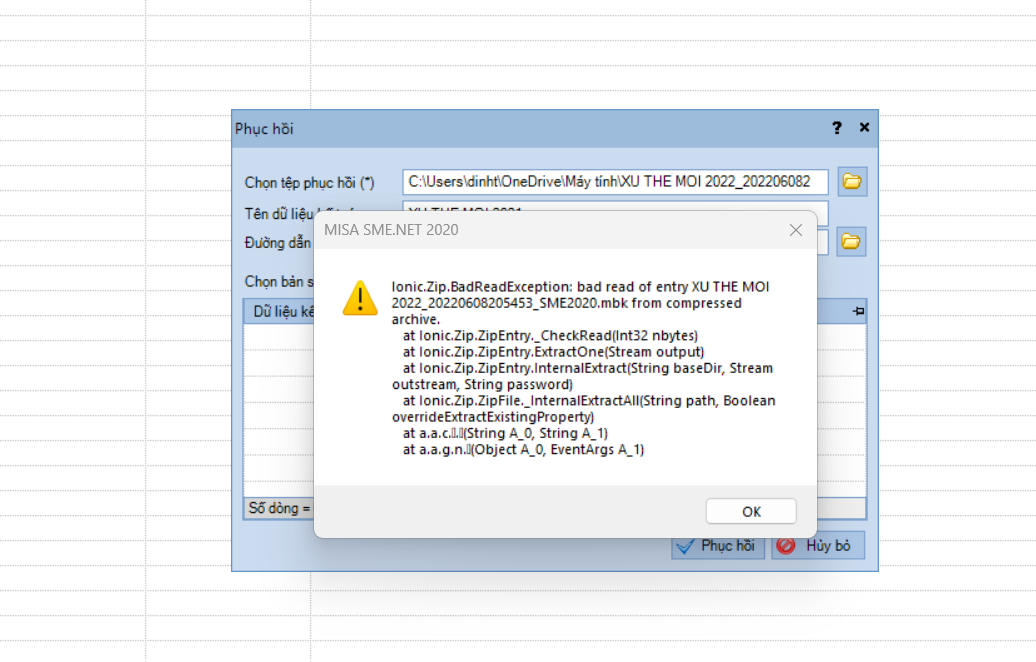Screen dimensions: 1036x662
Task: Open help with the question mark icon
Action: click(x=836, y=128)
